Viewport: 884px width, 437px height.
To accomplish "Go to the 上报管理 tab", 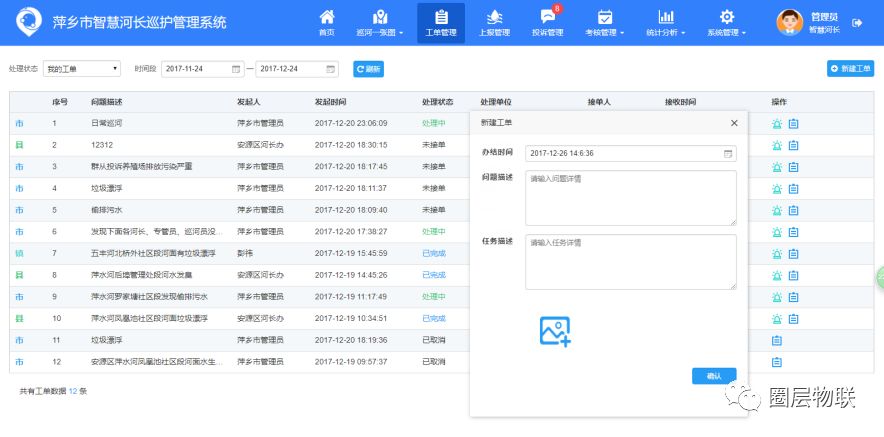I will click(x=494, y=23).
